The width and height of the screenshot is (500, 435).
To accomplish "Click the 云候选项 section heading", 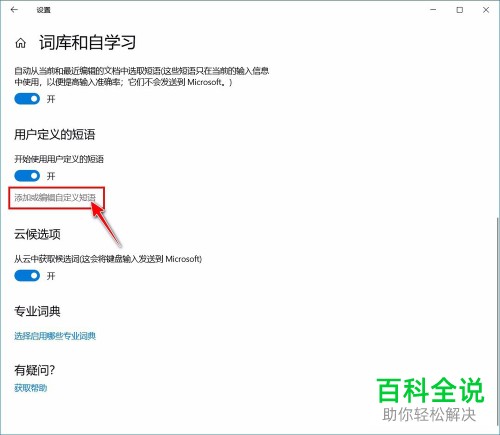I will [x=37, y=234].
